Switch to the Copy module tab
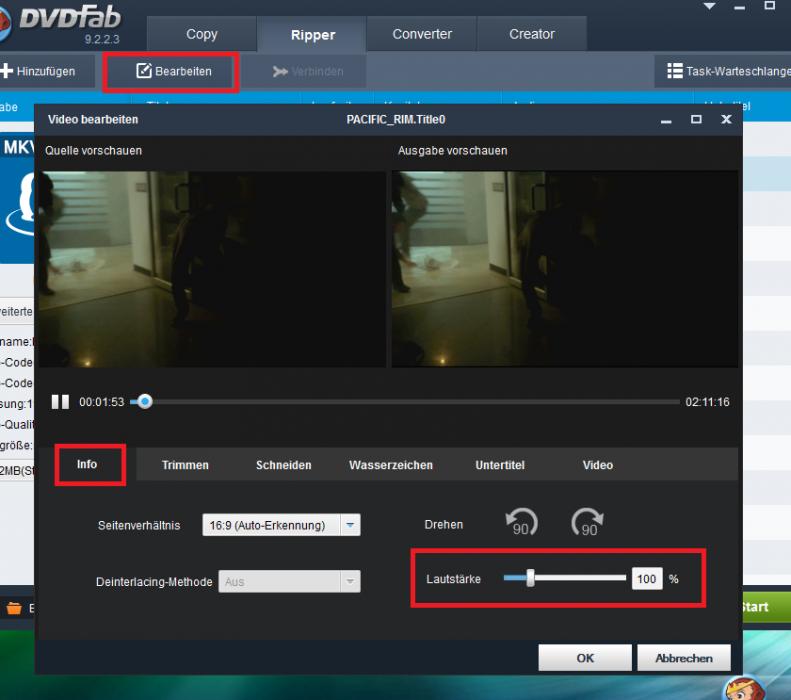The image size is (791, 700). (202, 34)
